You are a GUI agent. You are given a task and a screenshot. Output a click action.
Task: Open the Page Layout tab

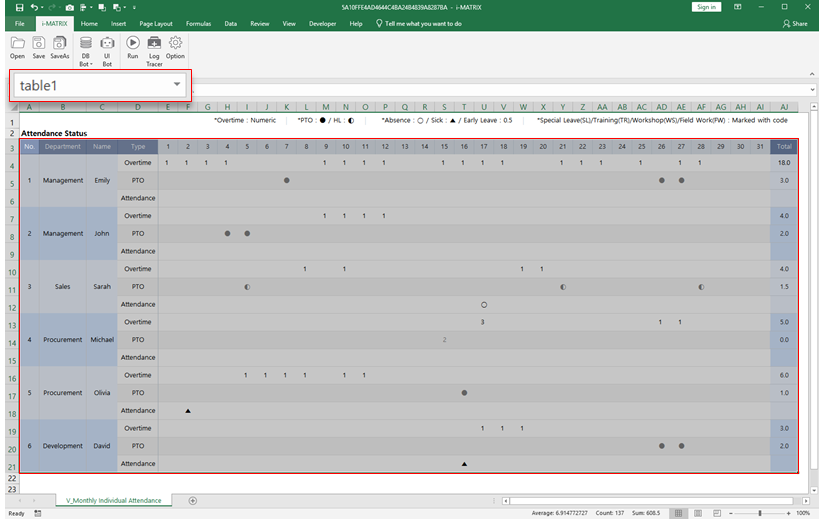[x=156, y=23]
